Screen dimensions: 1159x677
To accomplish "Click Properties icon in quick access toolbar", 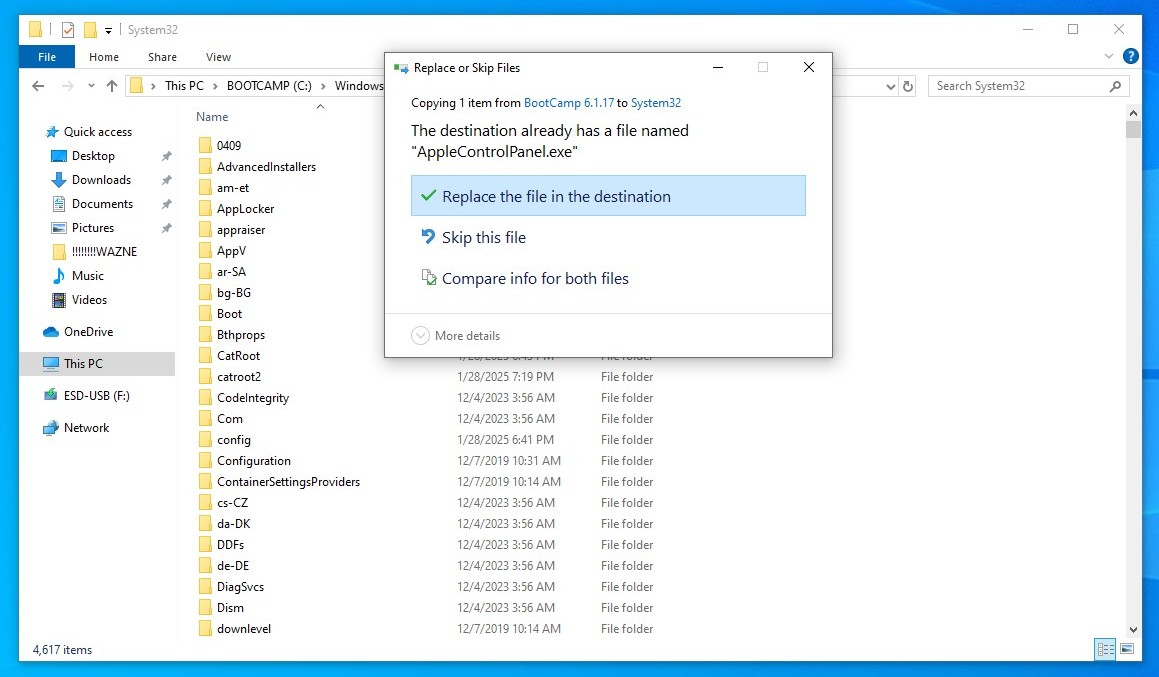I will (68, 30).
